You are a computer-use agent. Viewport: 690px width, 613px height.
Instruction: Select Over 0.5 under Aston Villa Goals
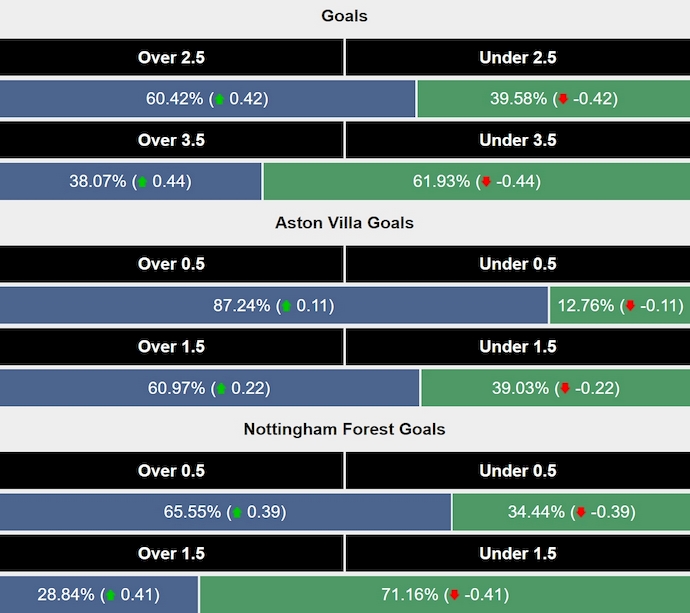click(171, 264)
